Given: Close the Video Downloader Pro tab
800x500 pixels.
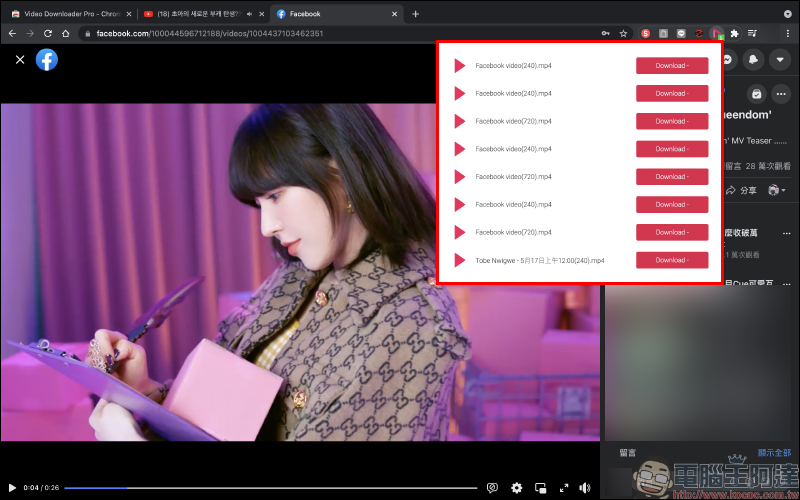Looking at the screenshot, I should [x=129, y=14].
